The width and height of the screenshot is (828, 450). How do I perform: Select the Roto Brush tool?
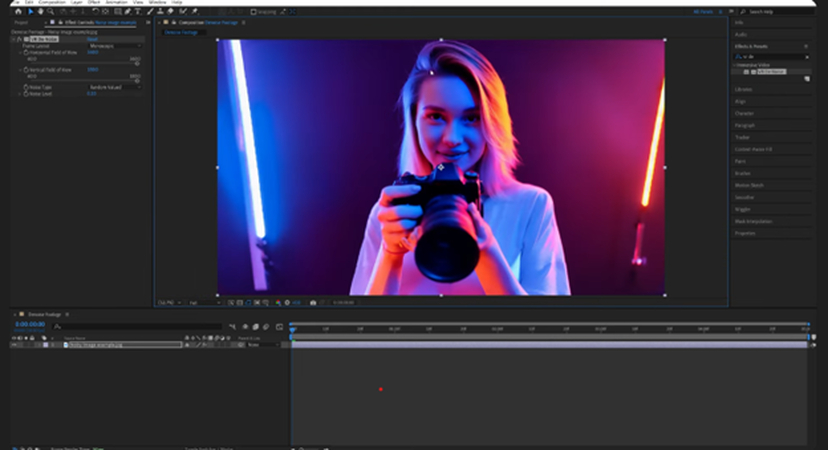[x=183, y=11]
